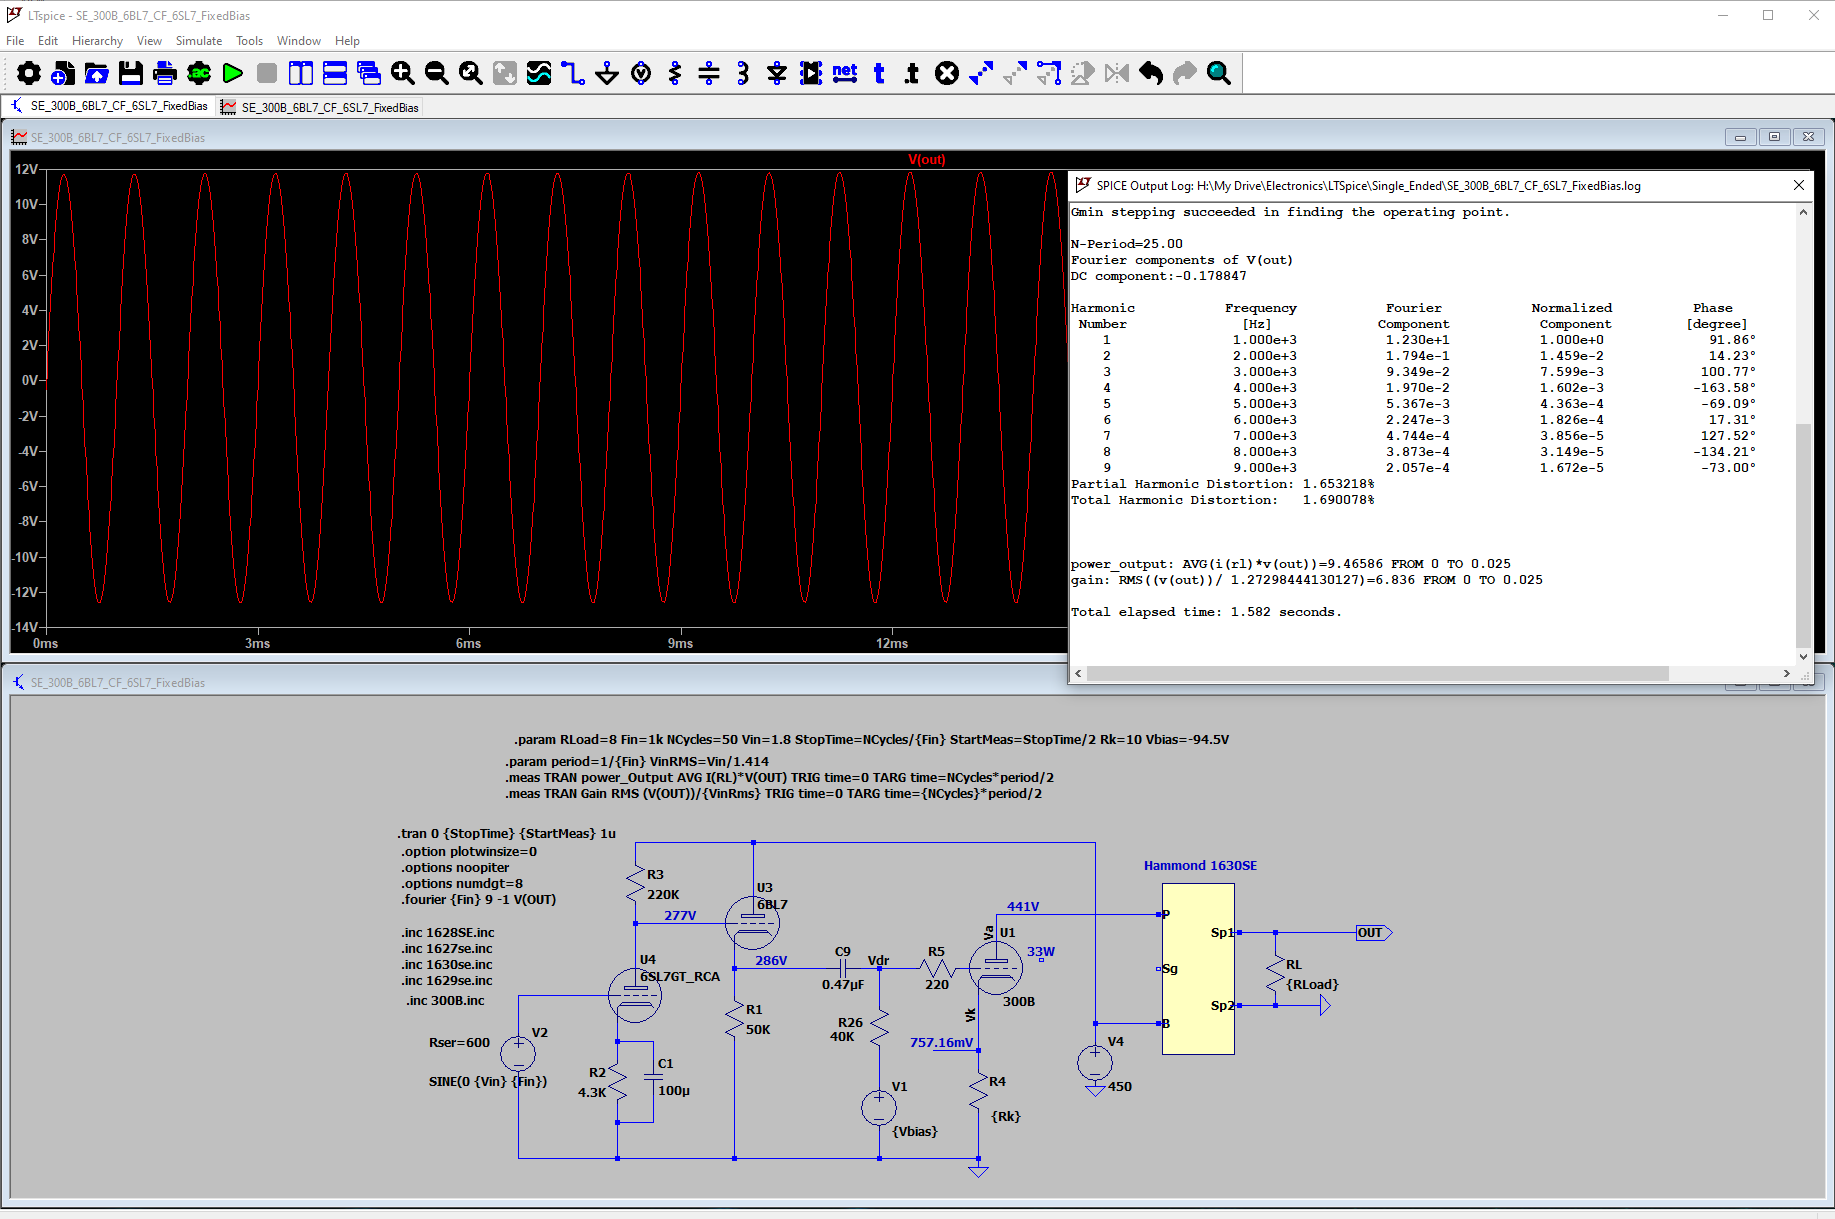Image resolution: width=1835 pixels, height=1219 pixels.
Task: Activate the Delete tool (X circle)
Action: 947,73
